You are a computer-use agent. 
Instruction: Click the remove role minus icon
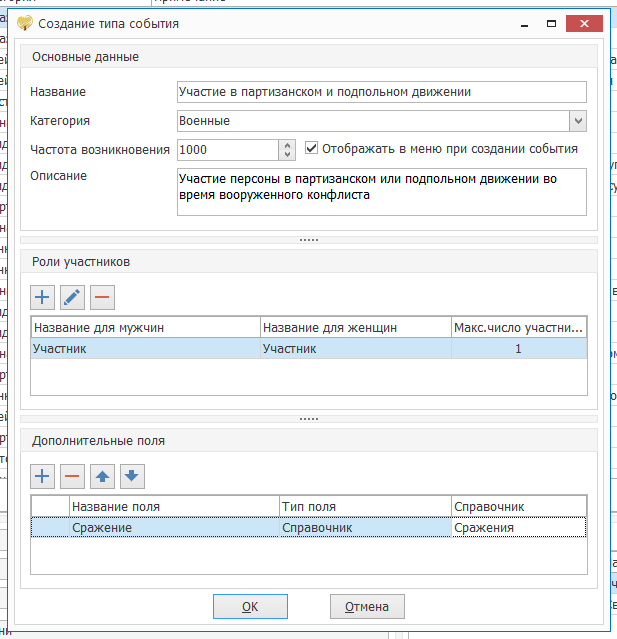pyautogui.click(x=102, y=296)
